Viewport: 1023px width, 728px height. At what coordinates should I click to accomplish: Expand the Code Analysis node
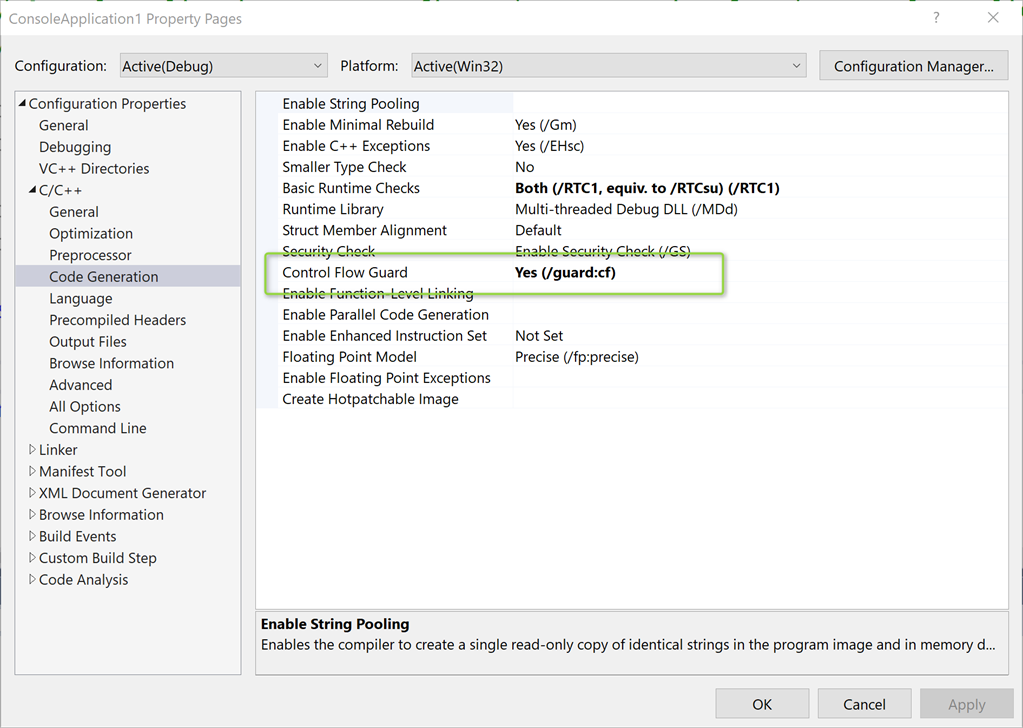(x=30, y=579)
